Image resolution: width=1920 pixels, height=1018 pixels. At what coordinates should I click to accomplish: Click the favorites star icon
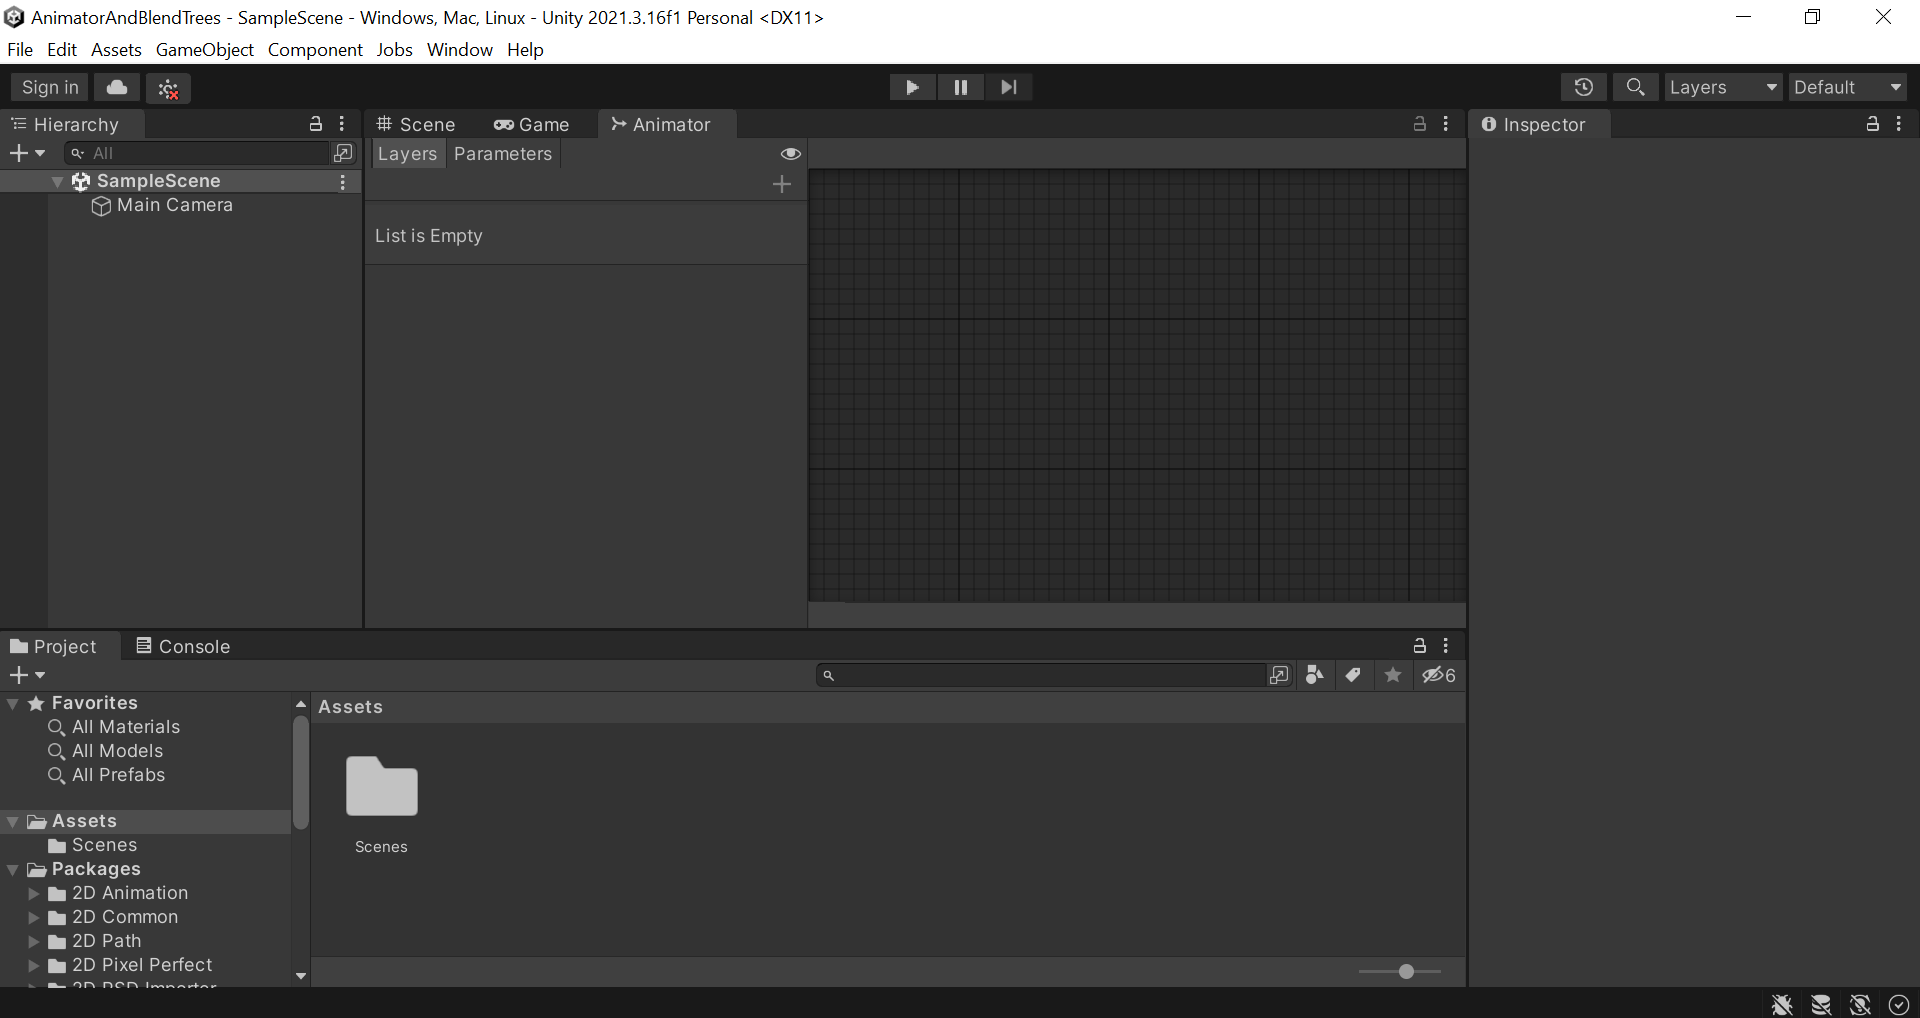click(x=1393, y=675)
